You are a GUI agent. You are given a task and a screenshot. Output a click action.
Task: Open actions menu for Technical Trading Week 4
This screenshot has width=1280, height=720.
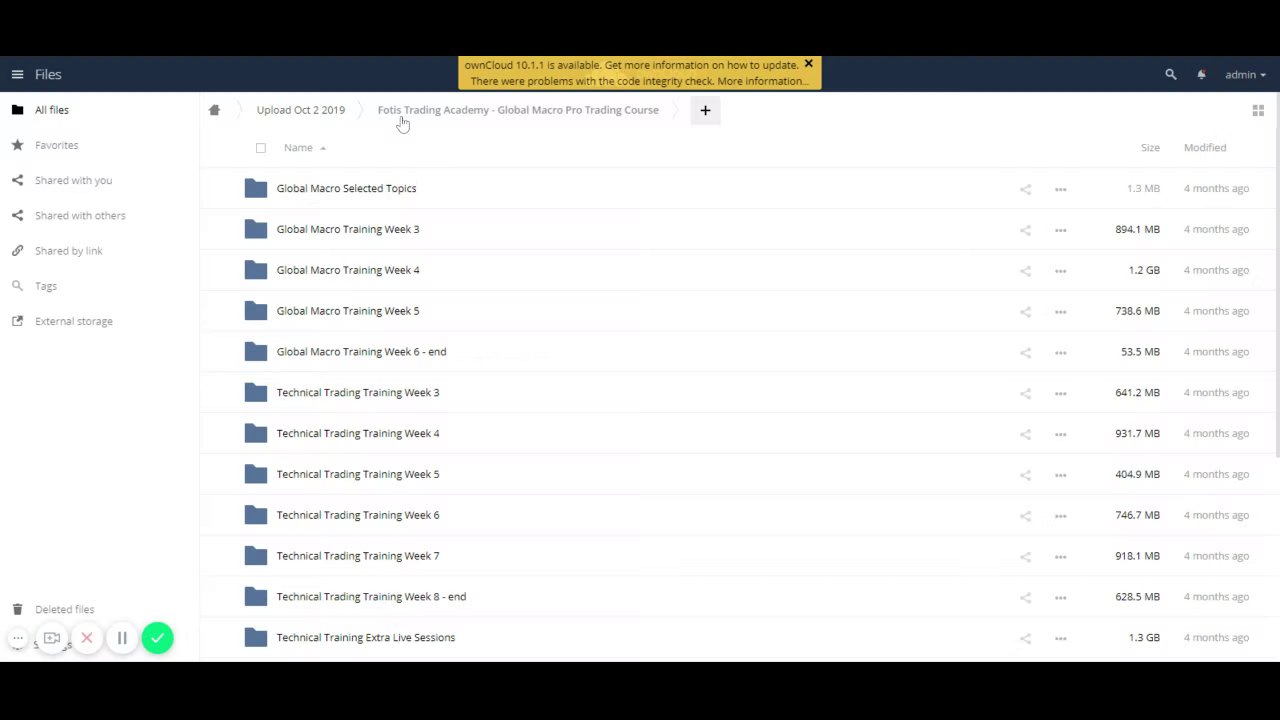[1060, 434]
